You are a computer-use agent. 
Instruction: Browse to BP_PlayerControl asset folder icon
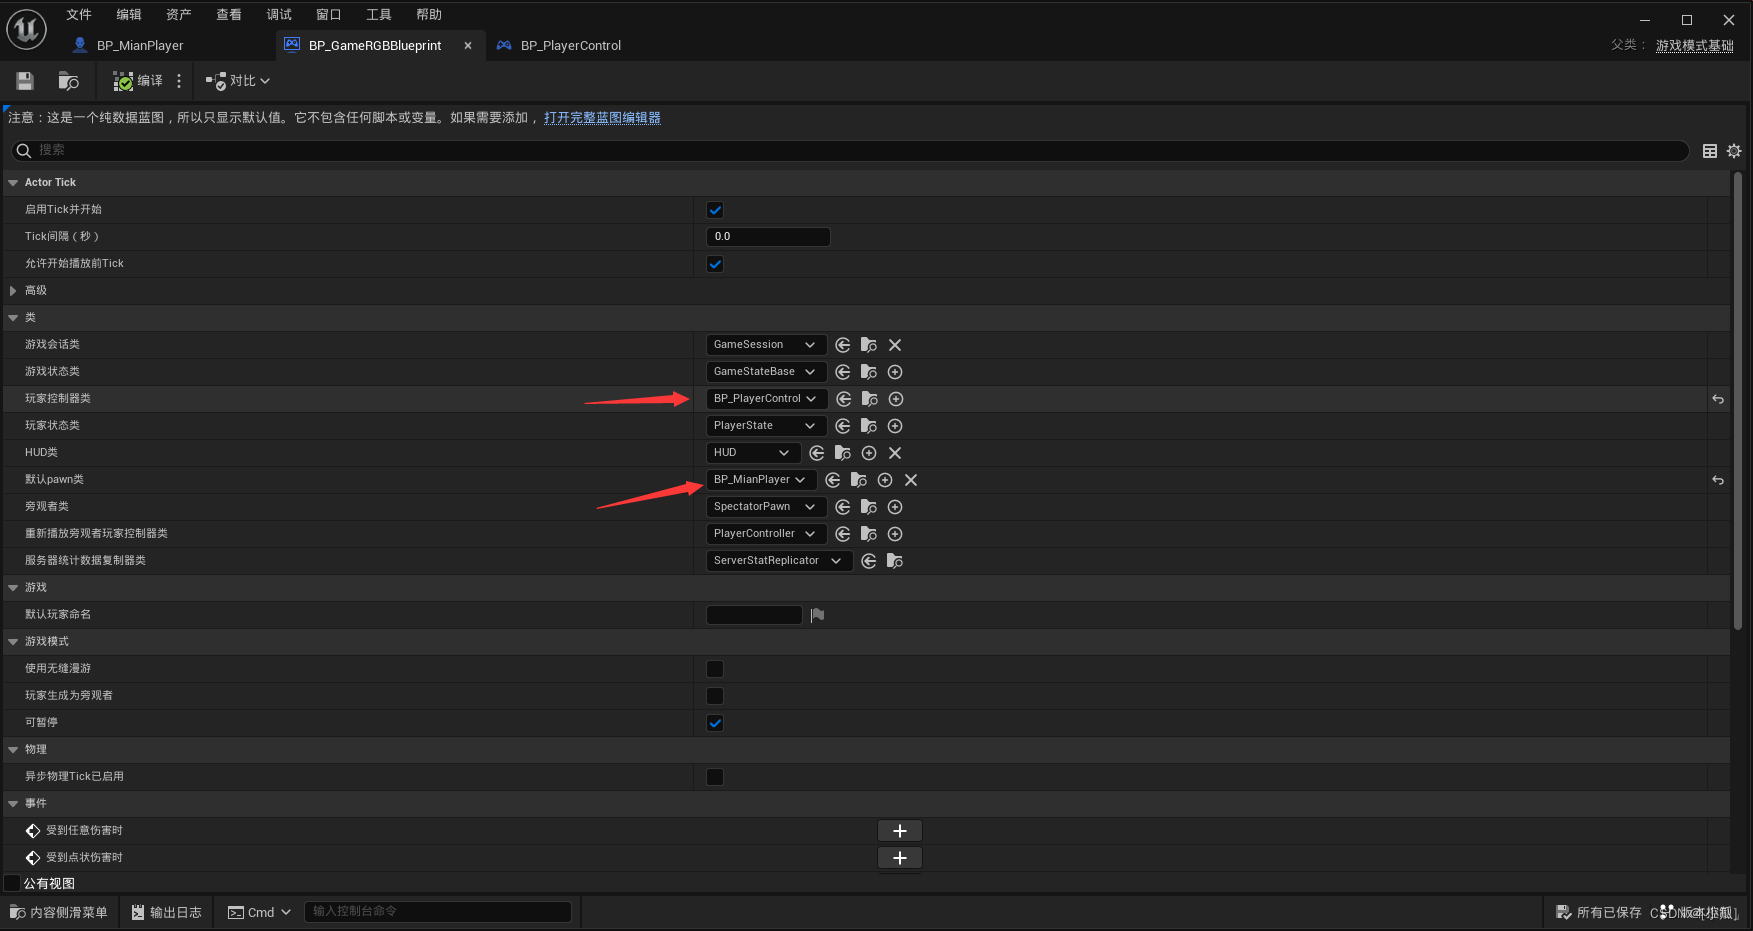870,399
